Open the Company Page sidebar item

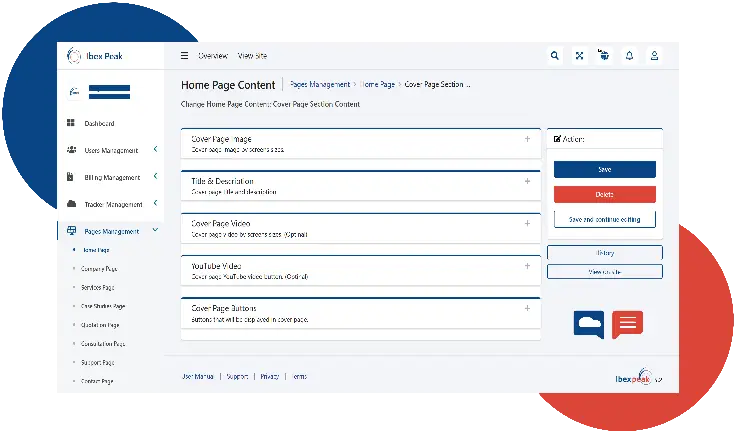pyautogui.click(x=99, y=269)
